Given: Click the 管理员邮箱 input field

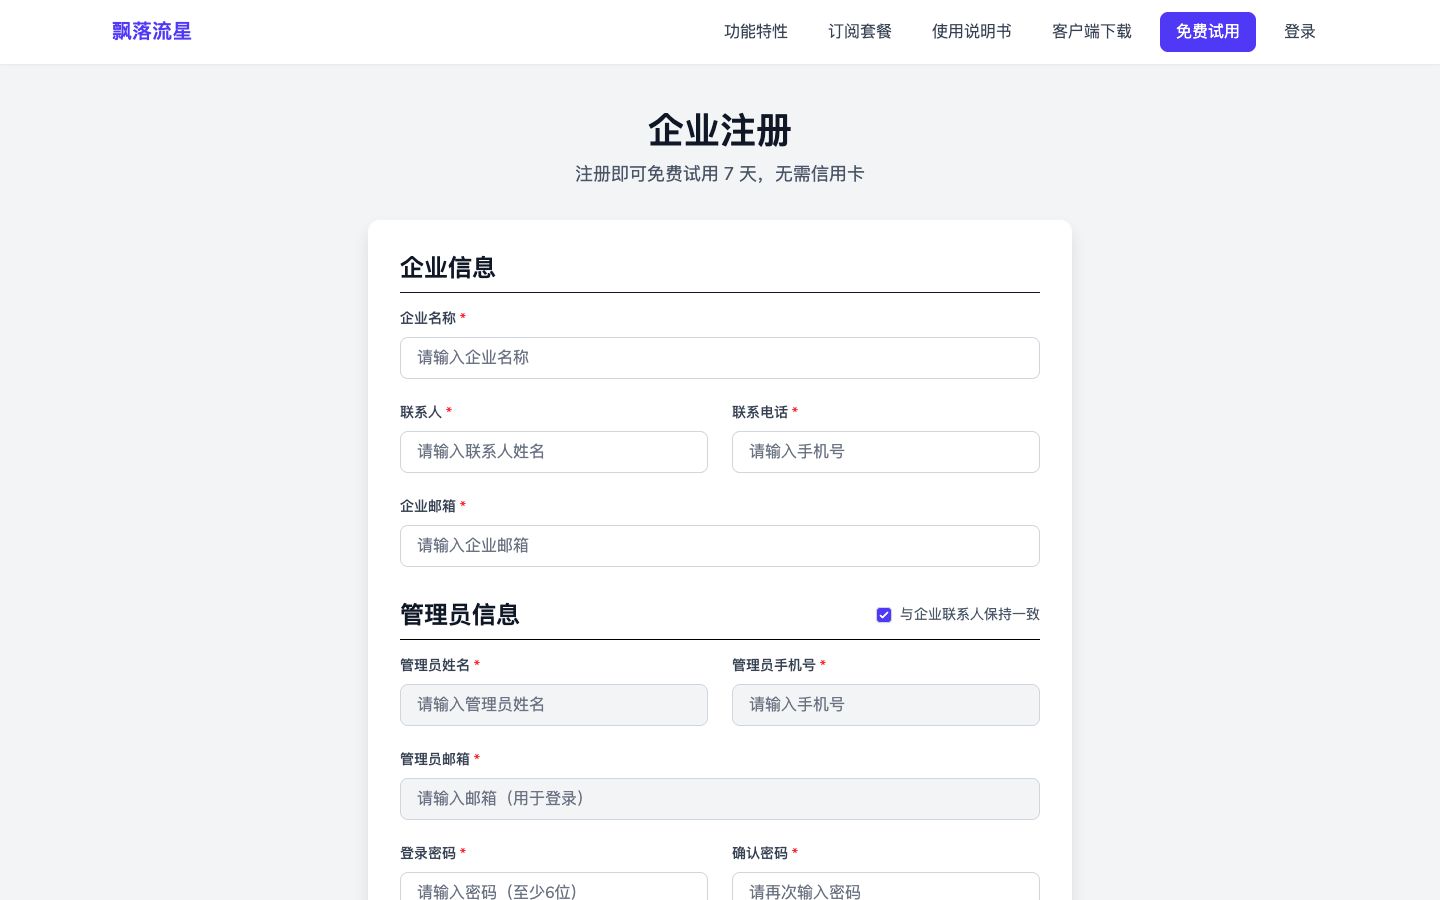Looking at the screenshot, I should 720,799.
